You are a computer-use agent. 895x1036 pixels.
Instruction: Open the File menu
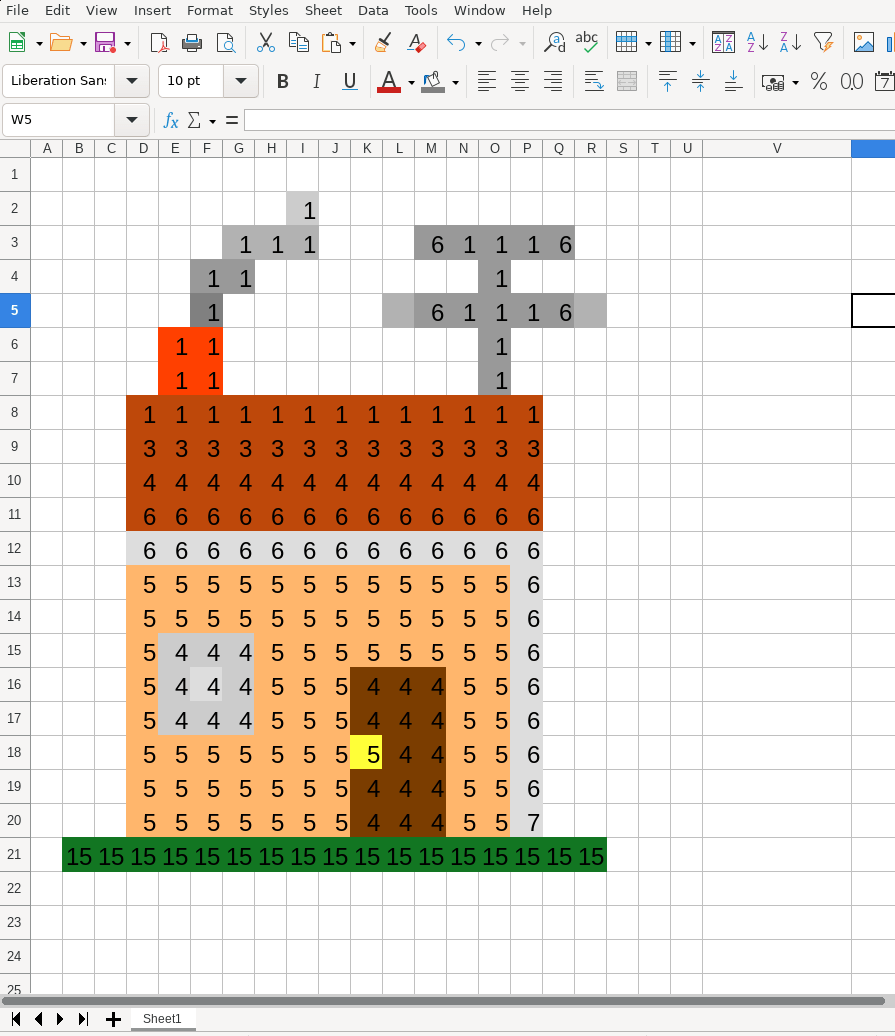click(17, 11)
